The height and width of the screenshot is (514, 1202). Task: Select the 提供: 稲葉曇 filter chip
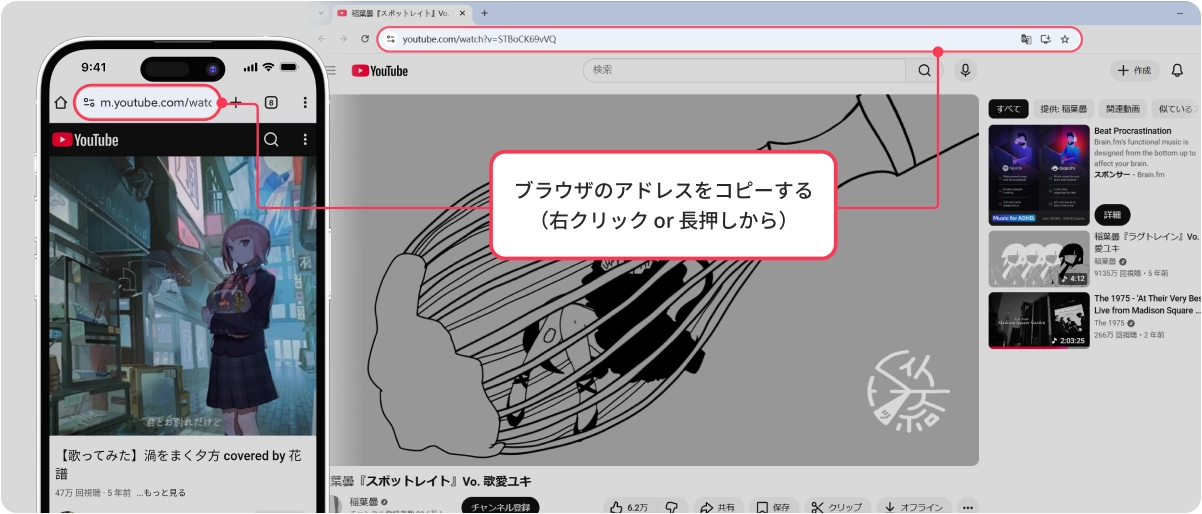[x=1063, y=109]
